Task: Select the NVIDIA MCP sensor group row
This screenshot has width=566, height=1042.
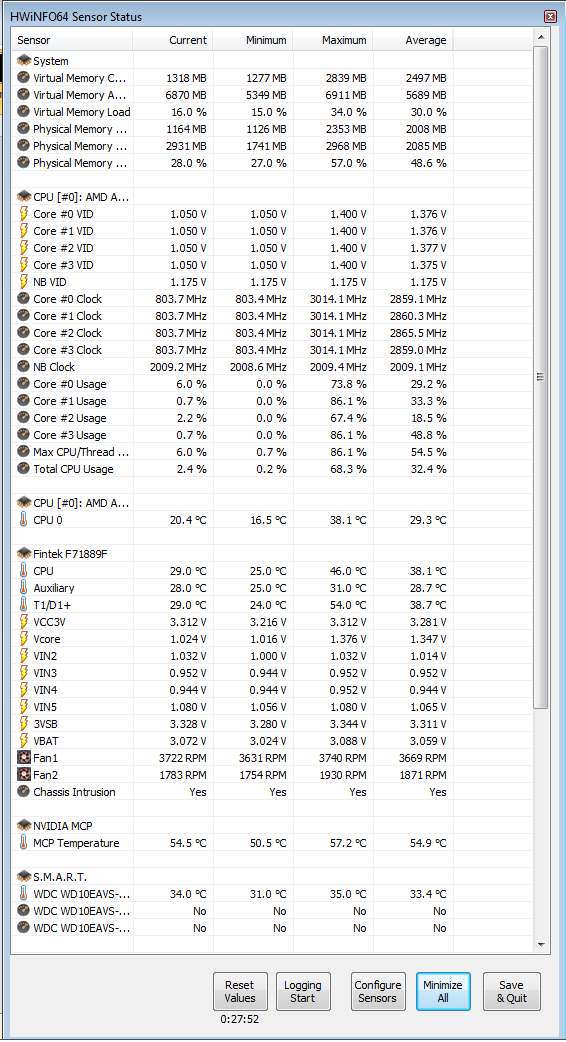Action: click(x=272, y=825)
